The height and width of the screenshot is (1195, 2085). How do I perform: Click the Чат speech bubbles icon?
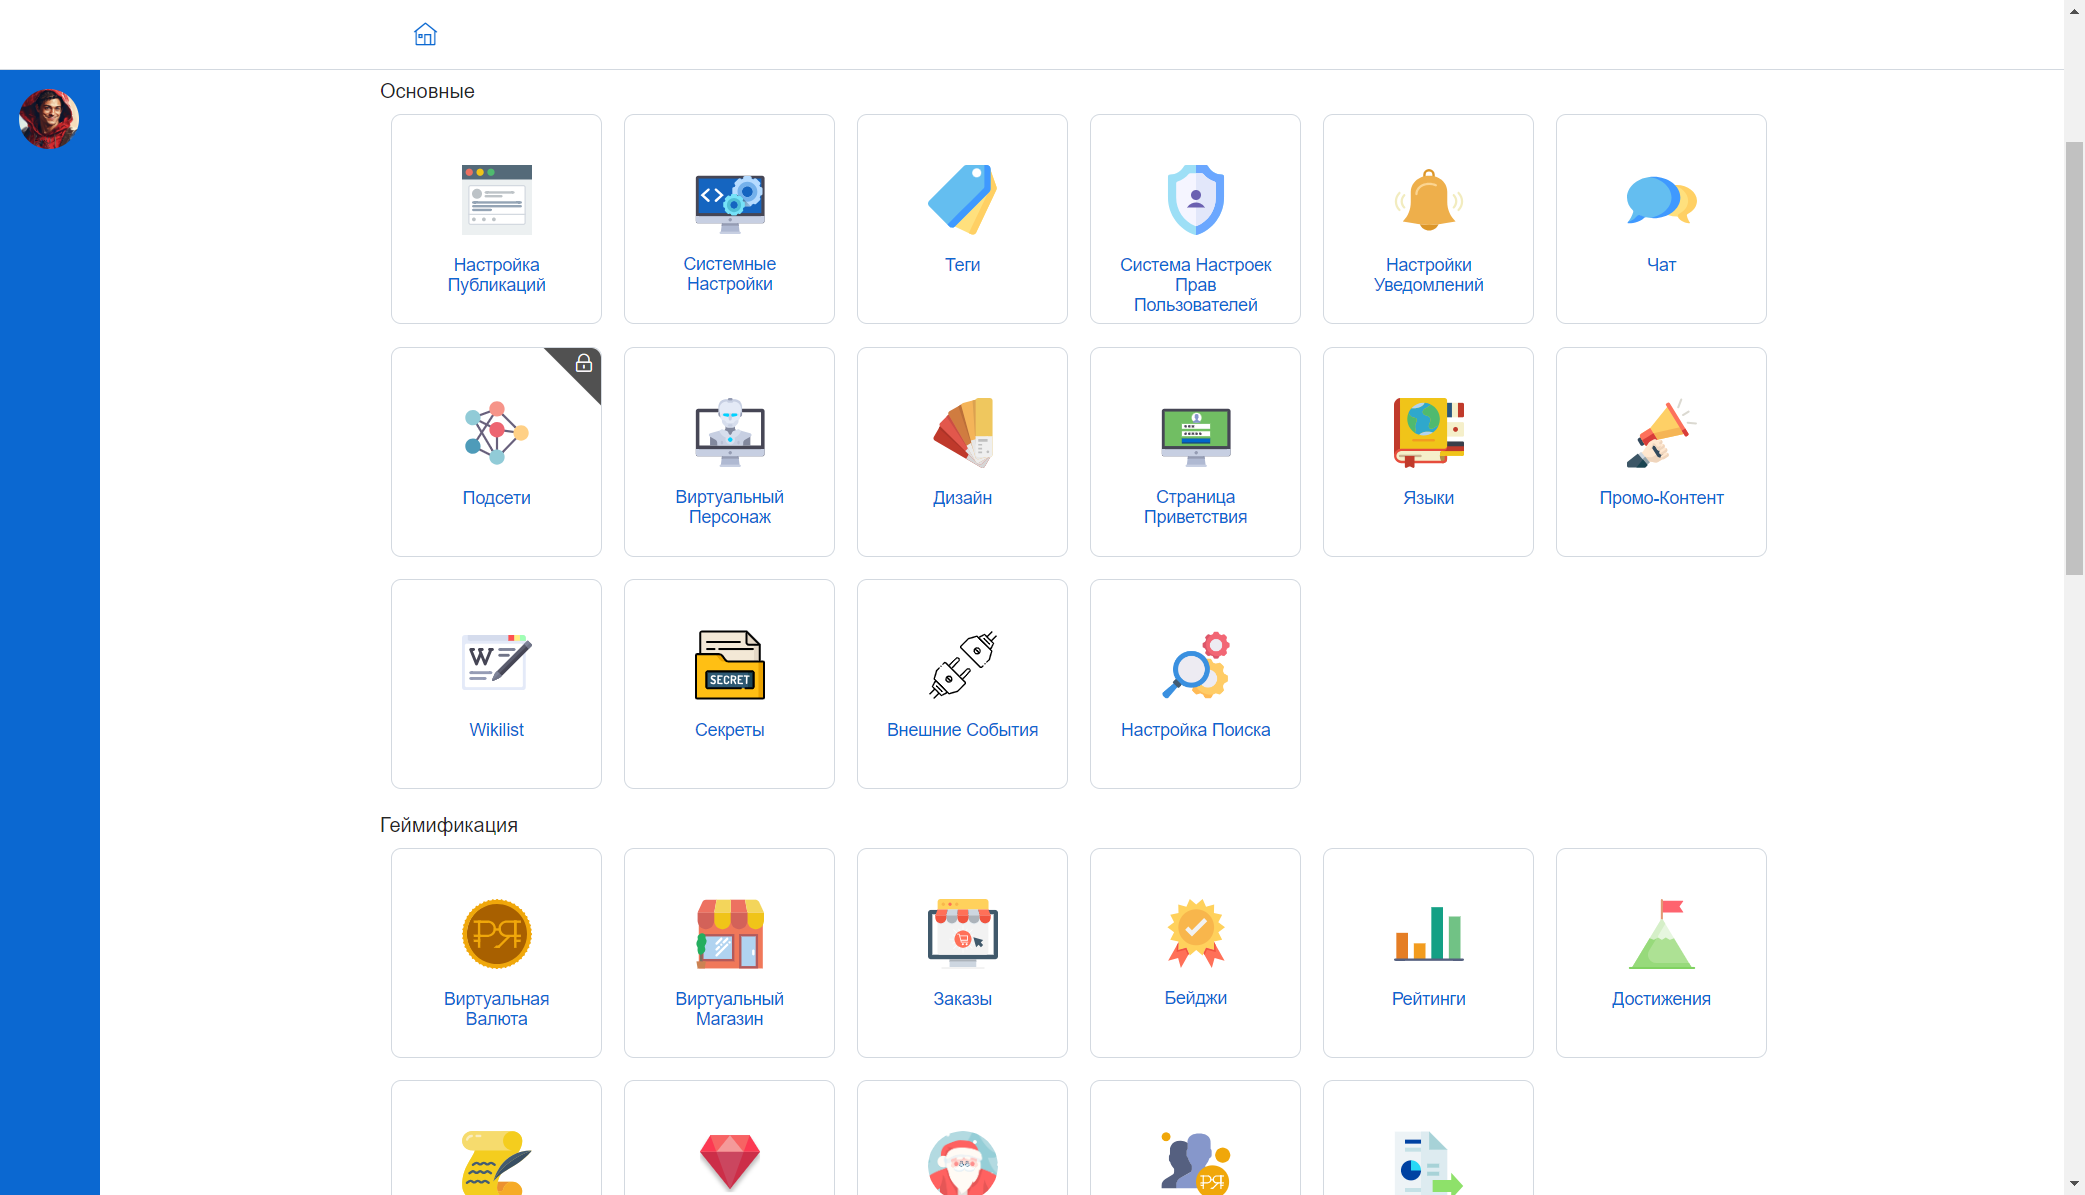[1661, 200]
